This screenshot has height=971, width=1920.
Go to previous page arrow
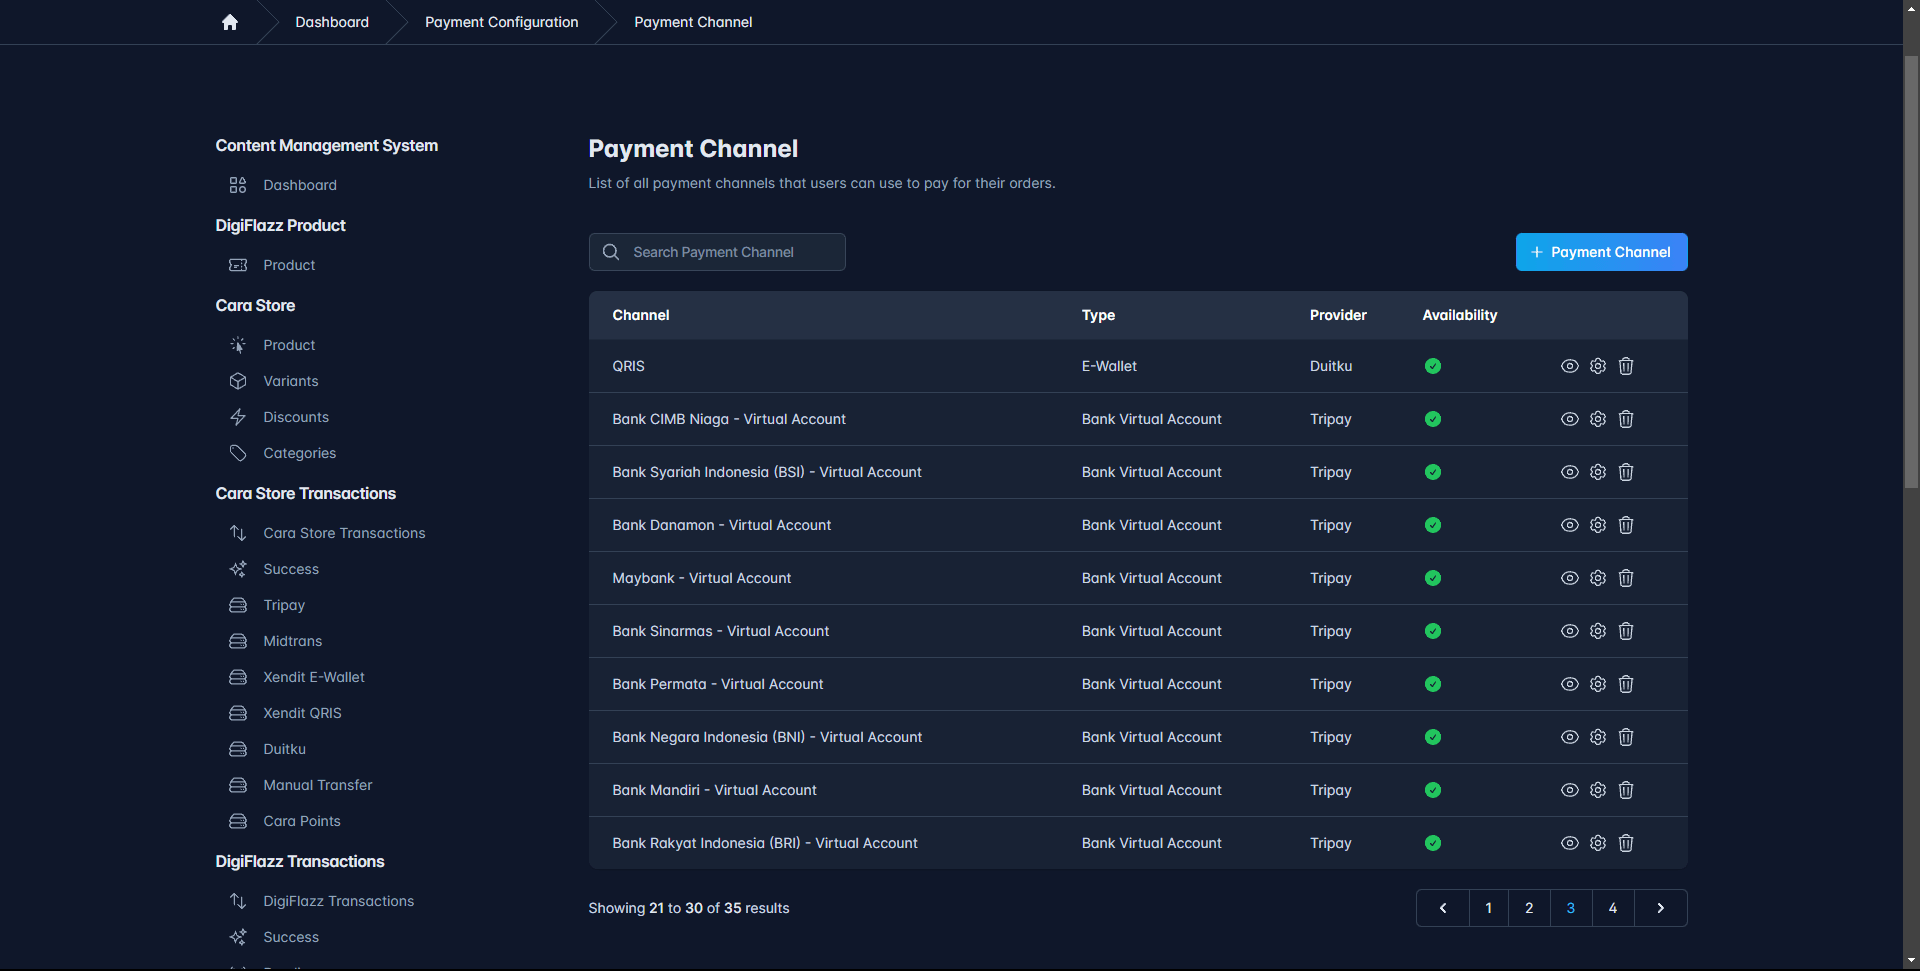point(1443,908)
